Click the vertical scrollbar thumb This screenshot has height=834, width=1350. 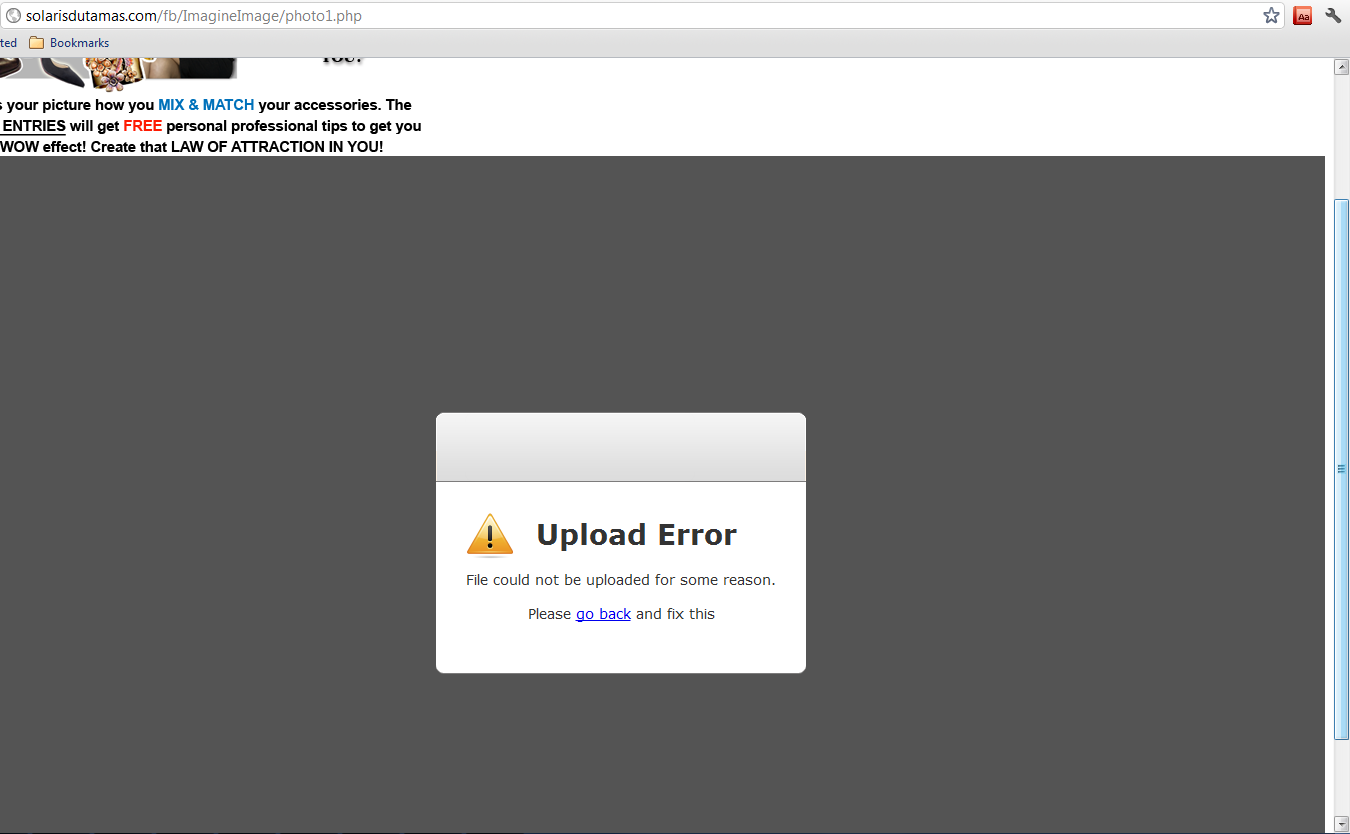(x=1342, y=468)
